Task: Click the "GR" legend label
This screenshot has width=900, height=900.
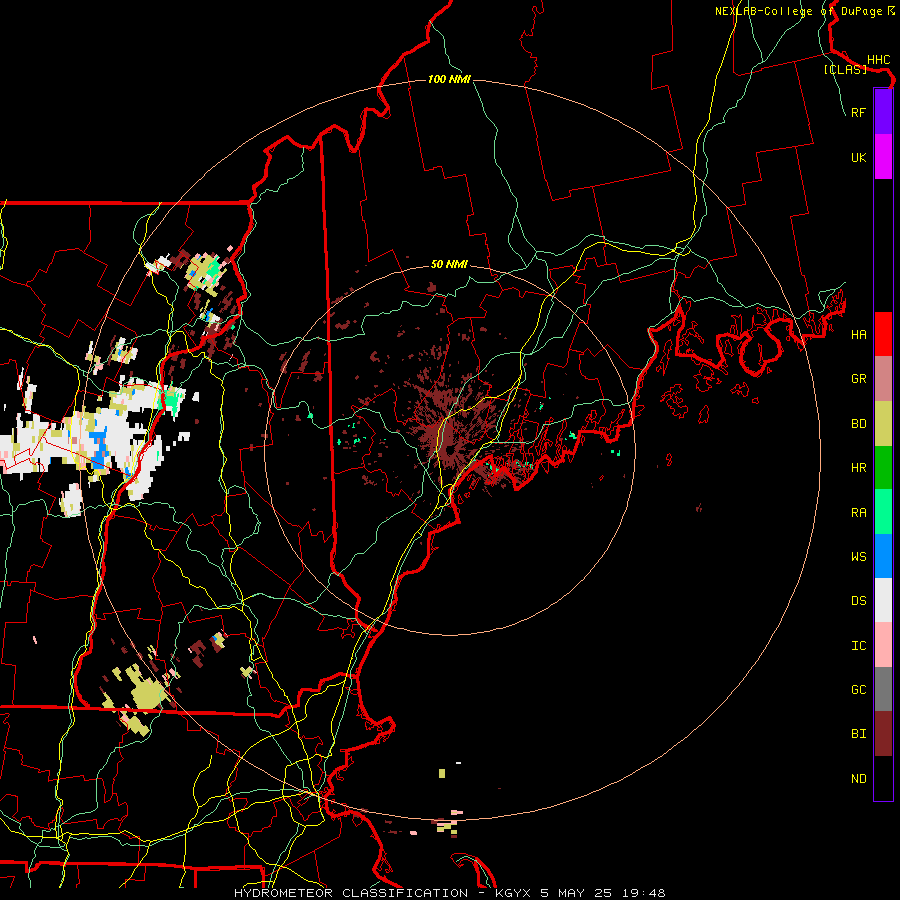Action: 858,379
